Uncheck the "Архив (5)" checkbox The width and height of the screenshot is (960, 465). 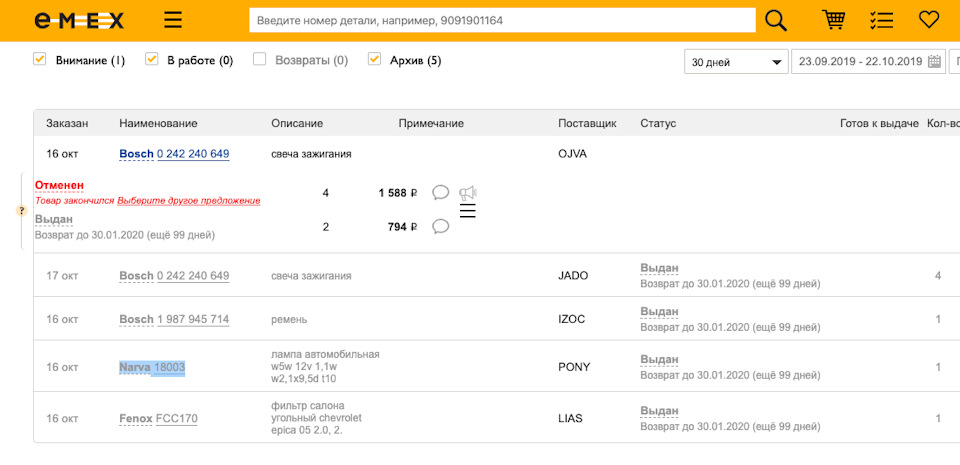click(375, 60)
